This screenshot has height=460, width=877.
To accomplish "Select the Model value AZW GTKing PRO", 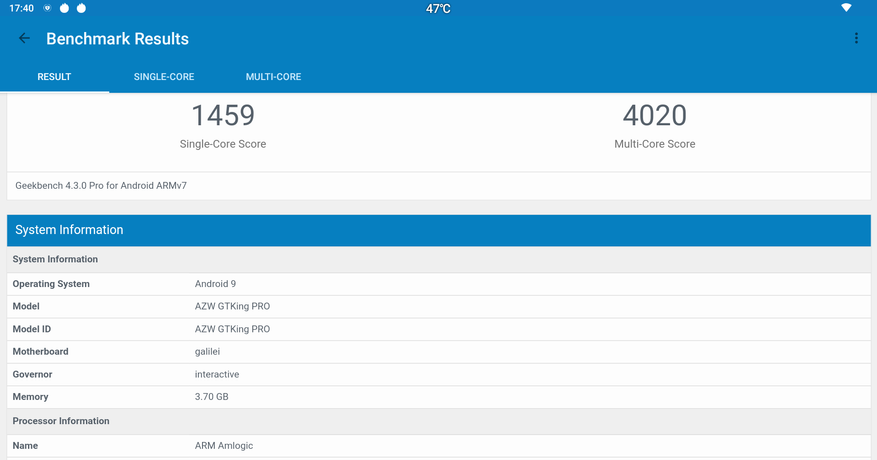I will tap(232, 306).
